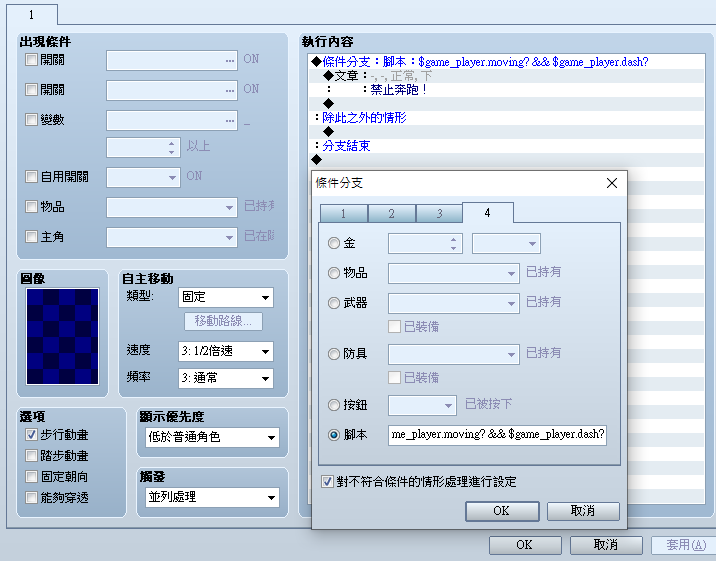Select the 條件分支：腳本 command line
This screenshot has width=716, height=561.
coord(507,62)
